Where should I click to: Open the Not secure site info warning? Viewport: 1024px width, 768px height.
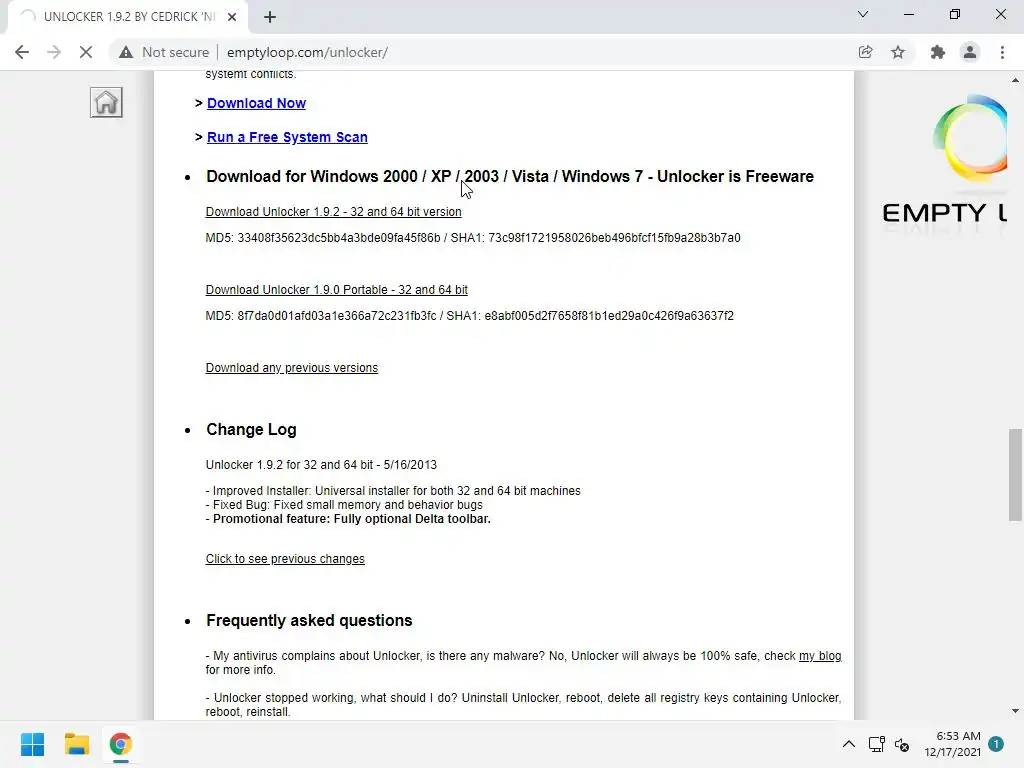163,52
